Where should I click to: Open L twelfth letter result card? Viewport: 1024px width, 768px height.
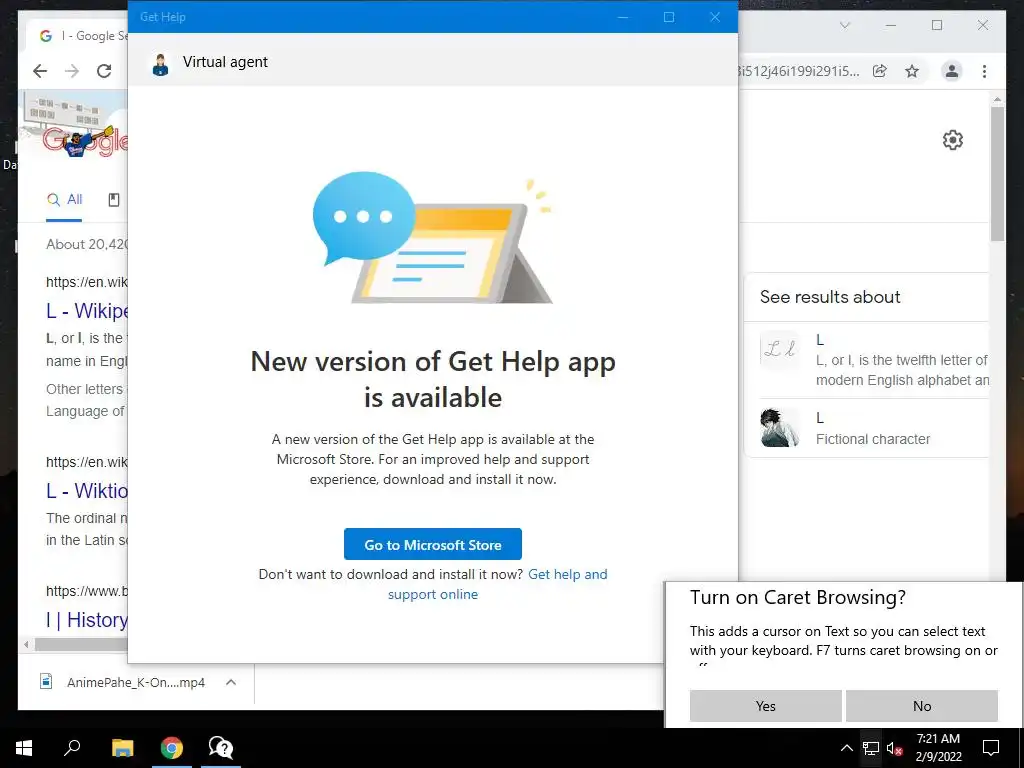(874, 360)
